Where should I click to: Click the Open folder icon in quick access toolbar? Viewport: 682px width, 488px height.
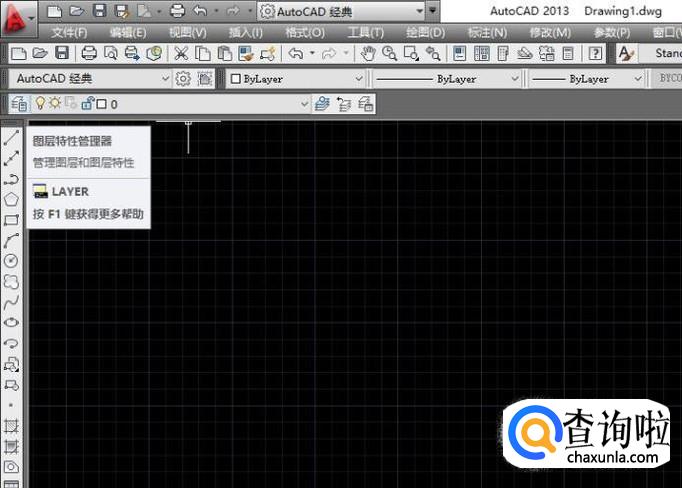[77, 11]
